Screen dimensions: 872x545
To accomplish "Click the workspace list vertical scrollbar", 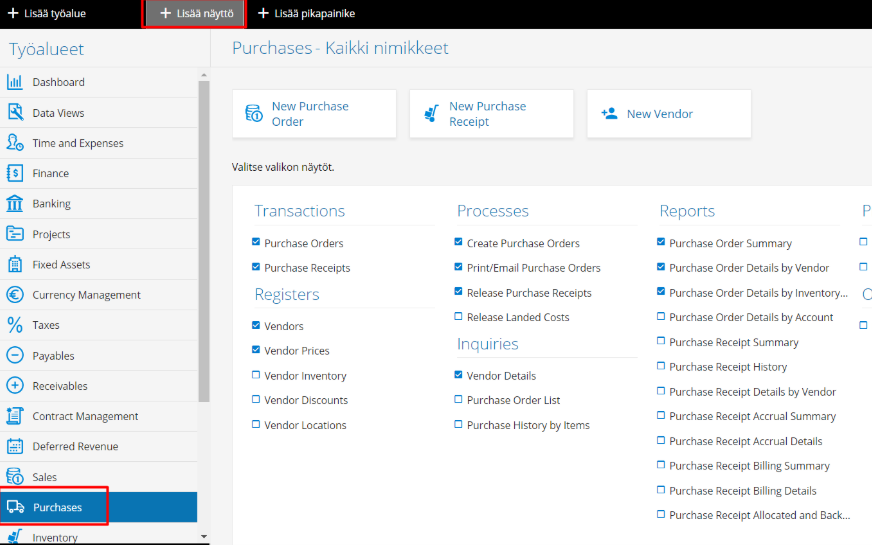I will (x=204, y=241).
